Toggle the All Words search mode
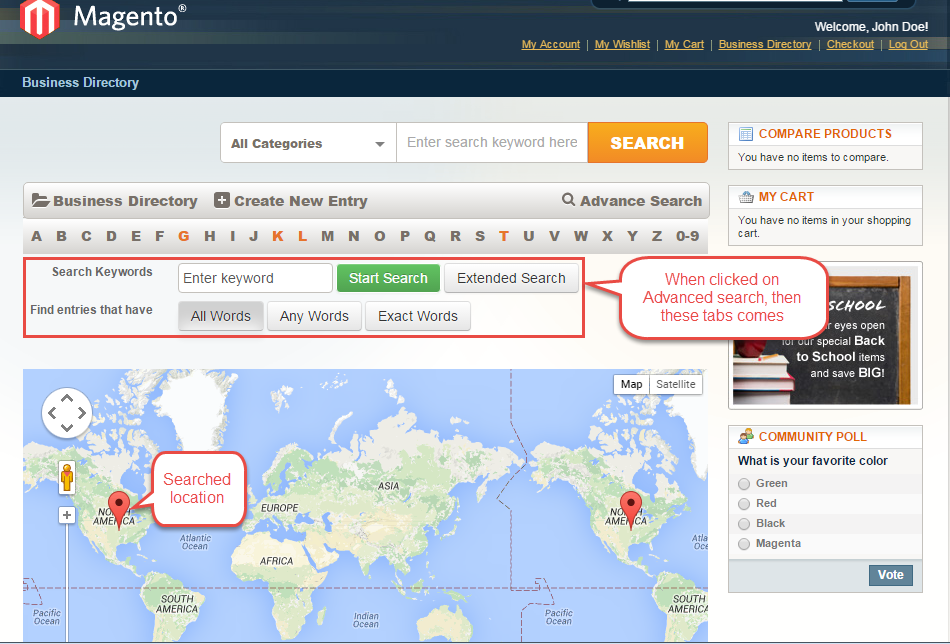The image size is (950, 644). (x=221, y=316)
